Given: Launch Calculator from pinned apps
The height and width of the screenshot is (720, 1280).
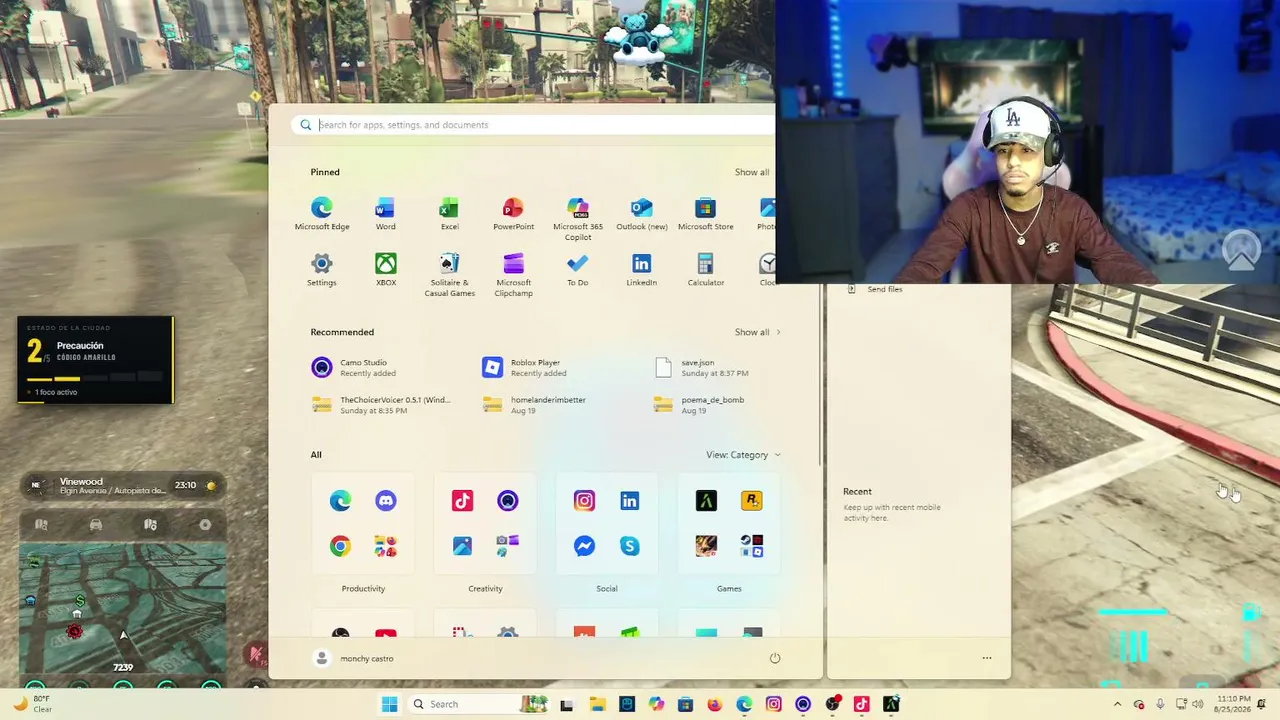Looking at the screenshot, I should pyautogui.click(x=705, y=270).
